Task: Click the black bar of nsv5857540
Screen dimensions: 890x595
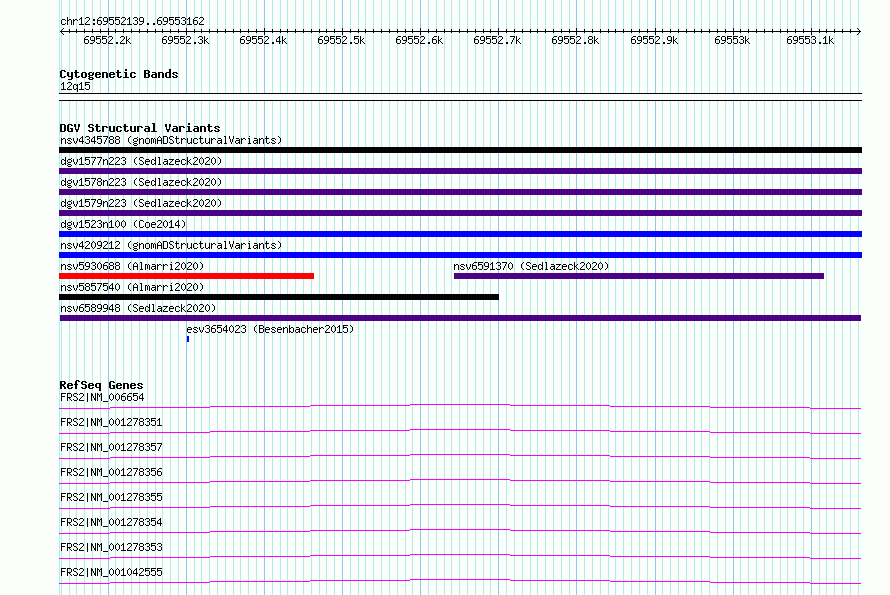Action: point(279,297)
